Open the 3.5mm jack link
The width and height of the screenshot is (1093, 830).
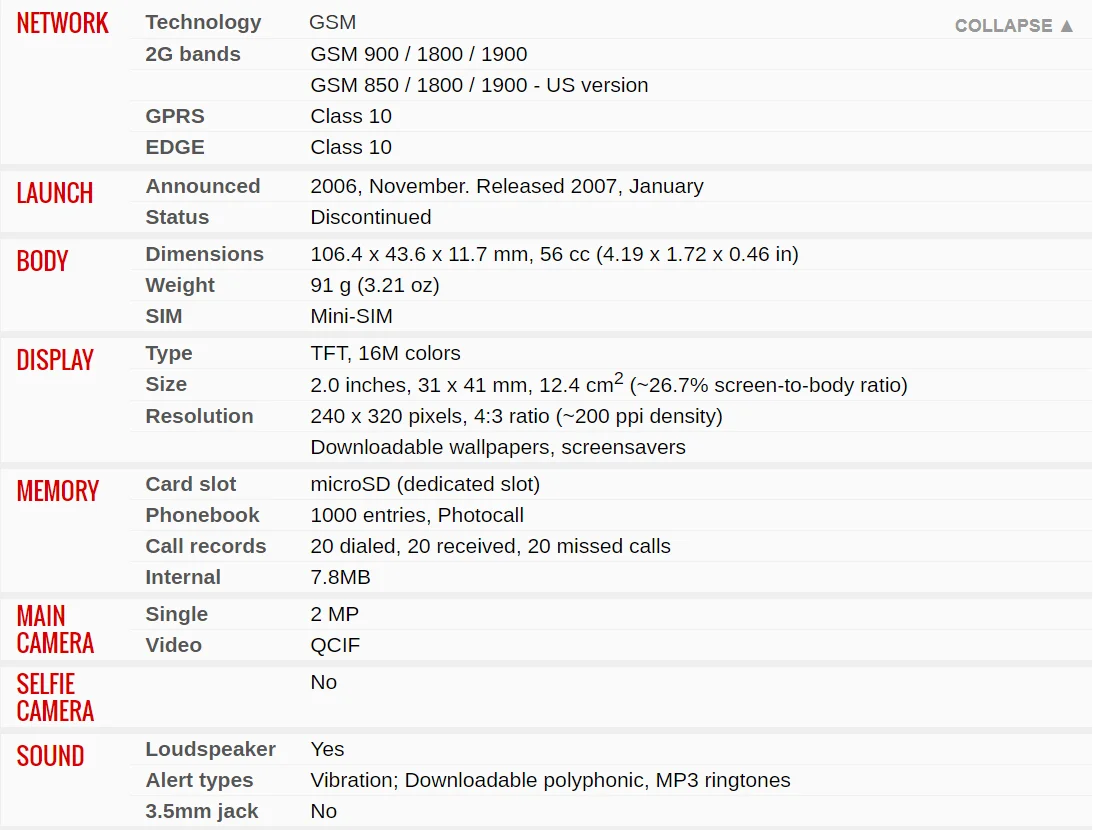pyautogui.click(x=201, y=811)
